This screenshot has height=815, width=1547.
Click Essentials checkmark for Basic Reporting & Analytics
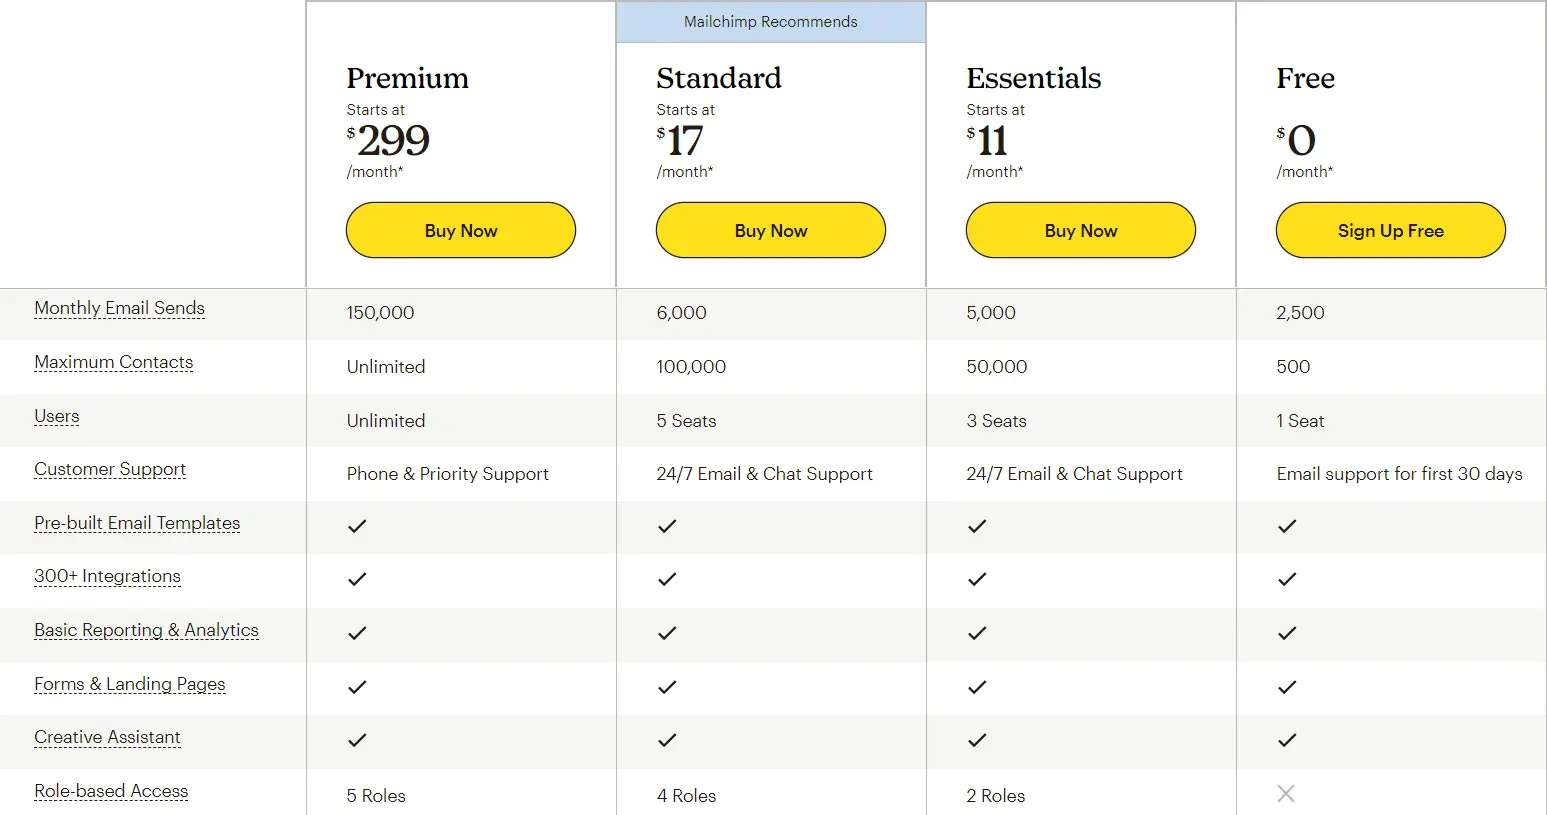click(x=977, y=633)
